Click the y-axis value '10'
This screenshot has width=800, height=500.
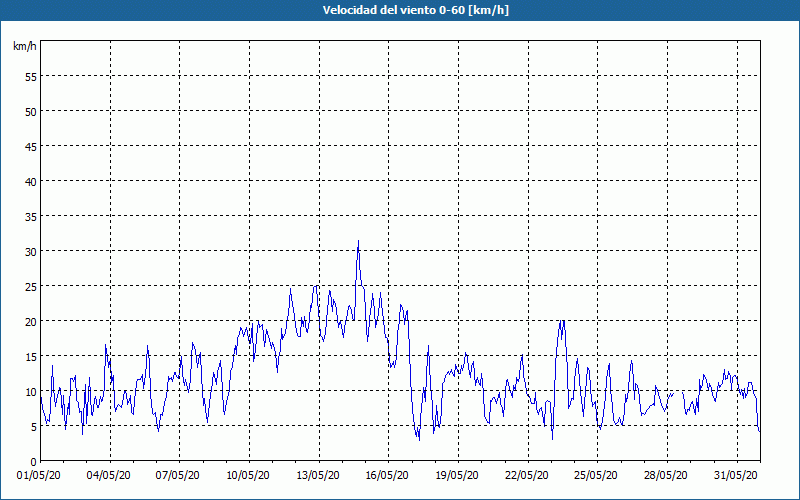tap(31, 391)
